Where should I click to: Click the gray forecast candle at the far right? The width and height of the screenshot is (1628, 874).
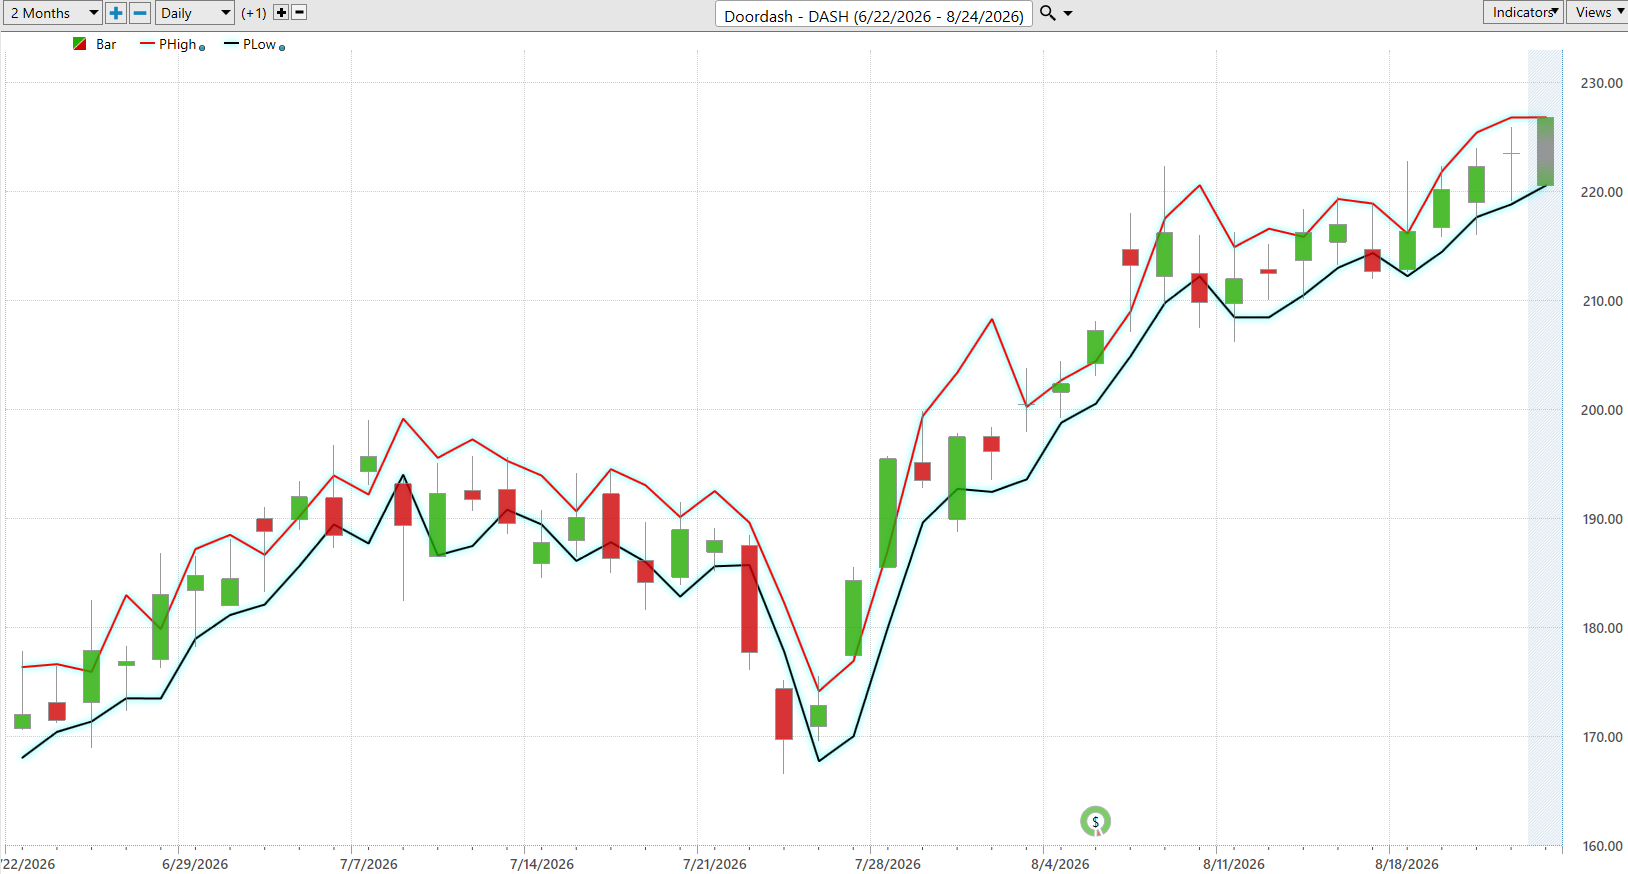tap(1545, 151)
